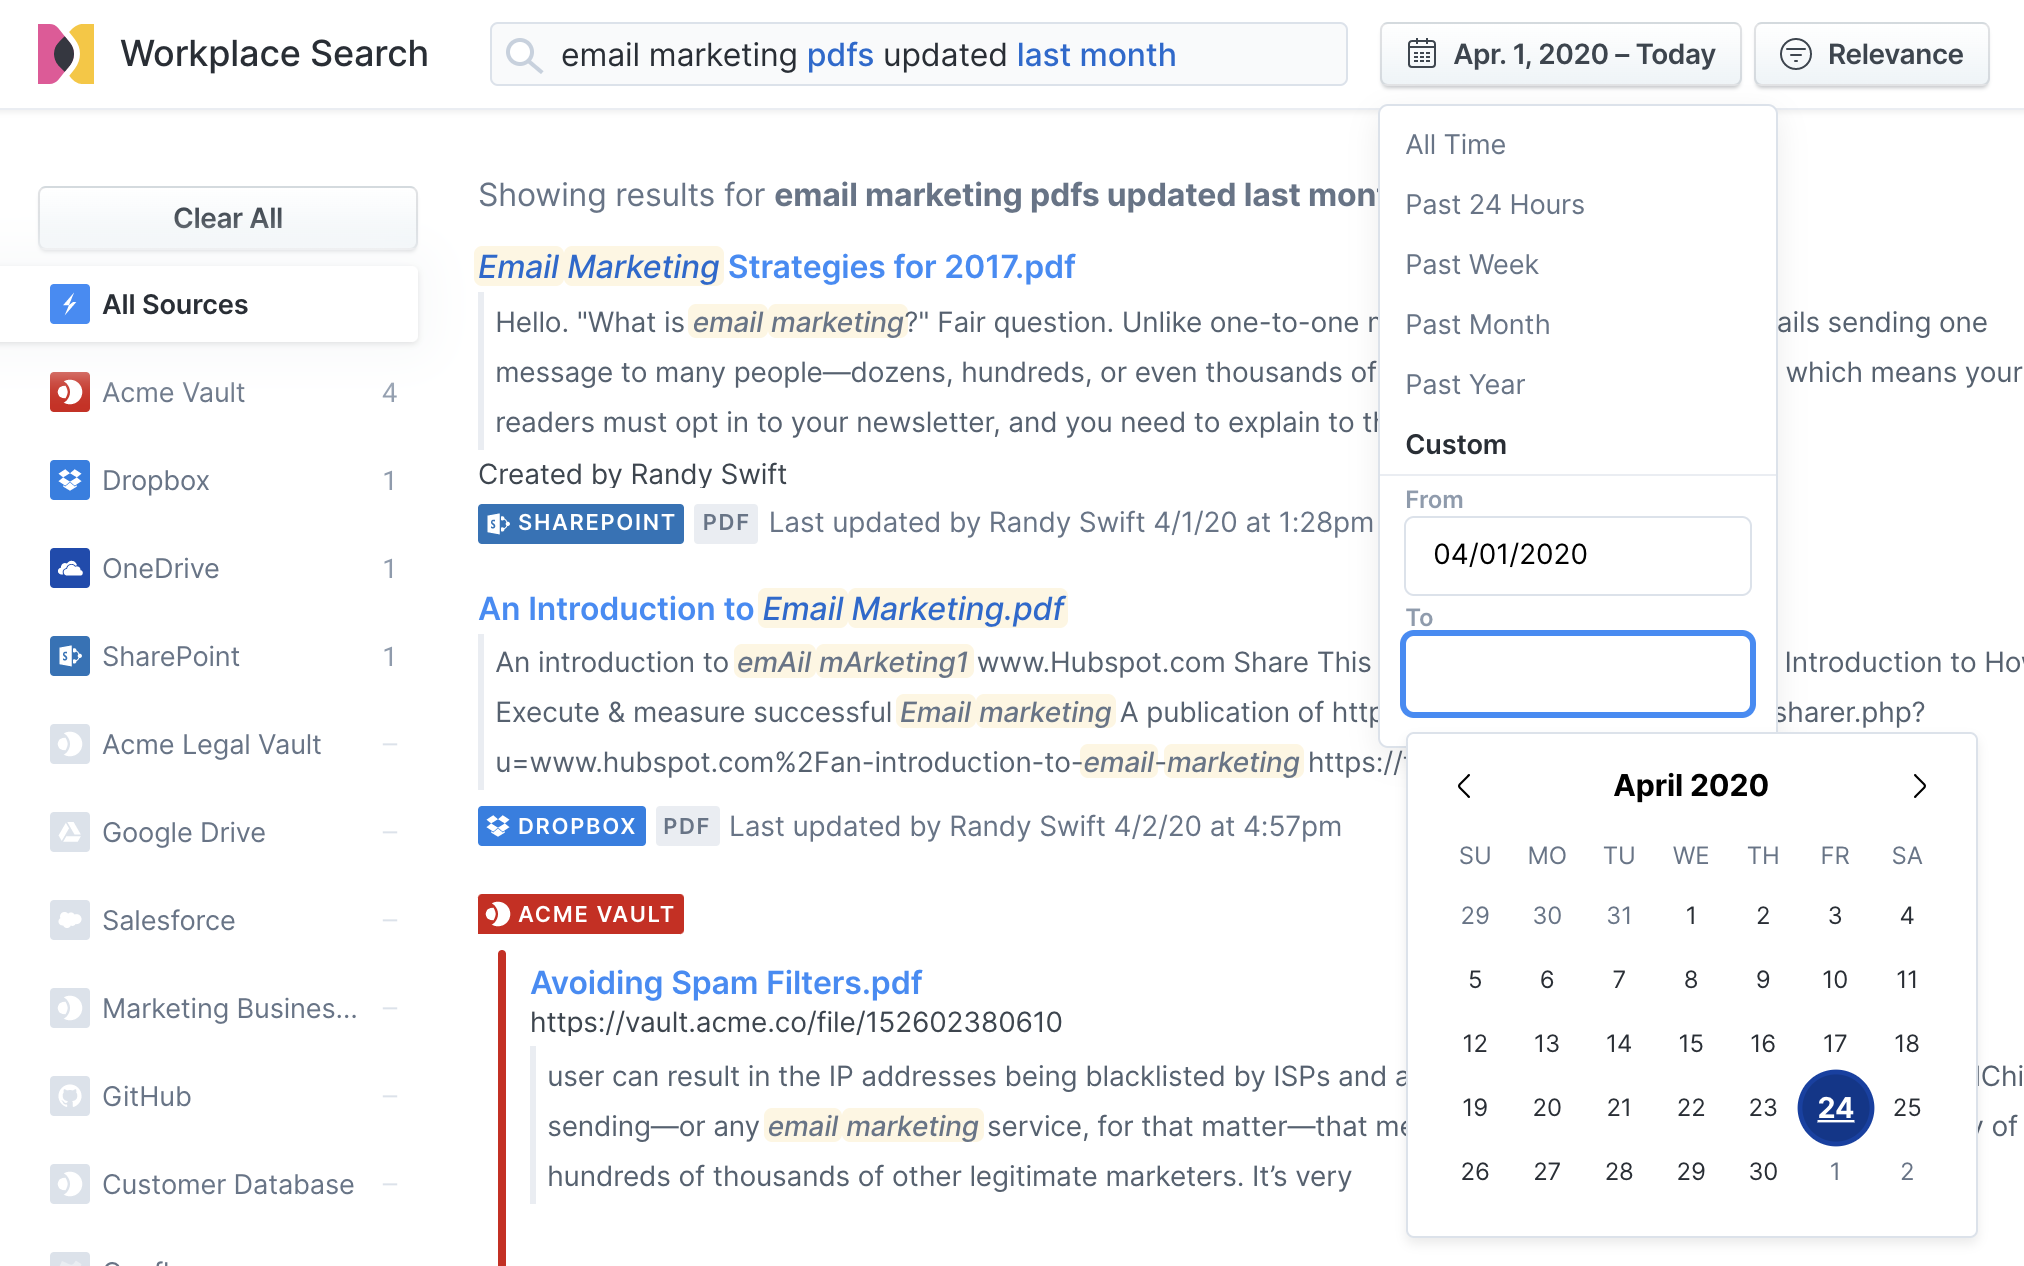This screenshot has height=1266, width=2024.
Task: Open the Relevance sort dropdown
Action: coord(1870,54)
